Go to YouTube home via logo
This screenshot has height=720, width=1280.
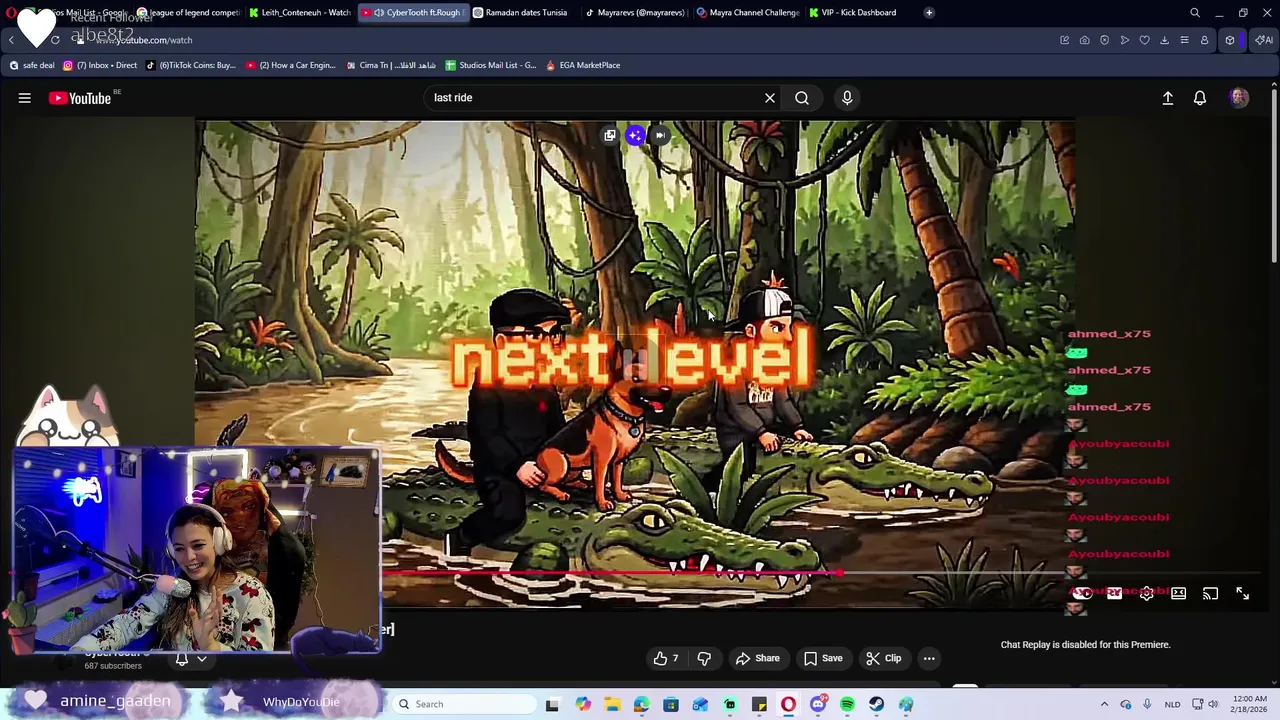click(x=80, y=98)
